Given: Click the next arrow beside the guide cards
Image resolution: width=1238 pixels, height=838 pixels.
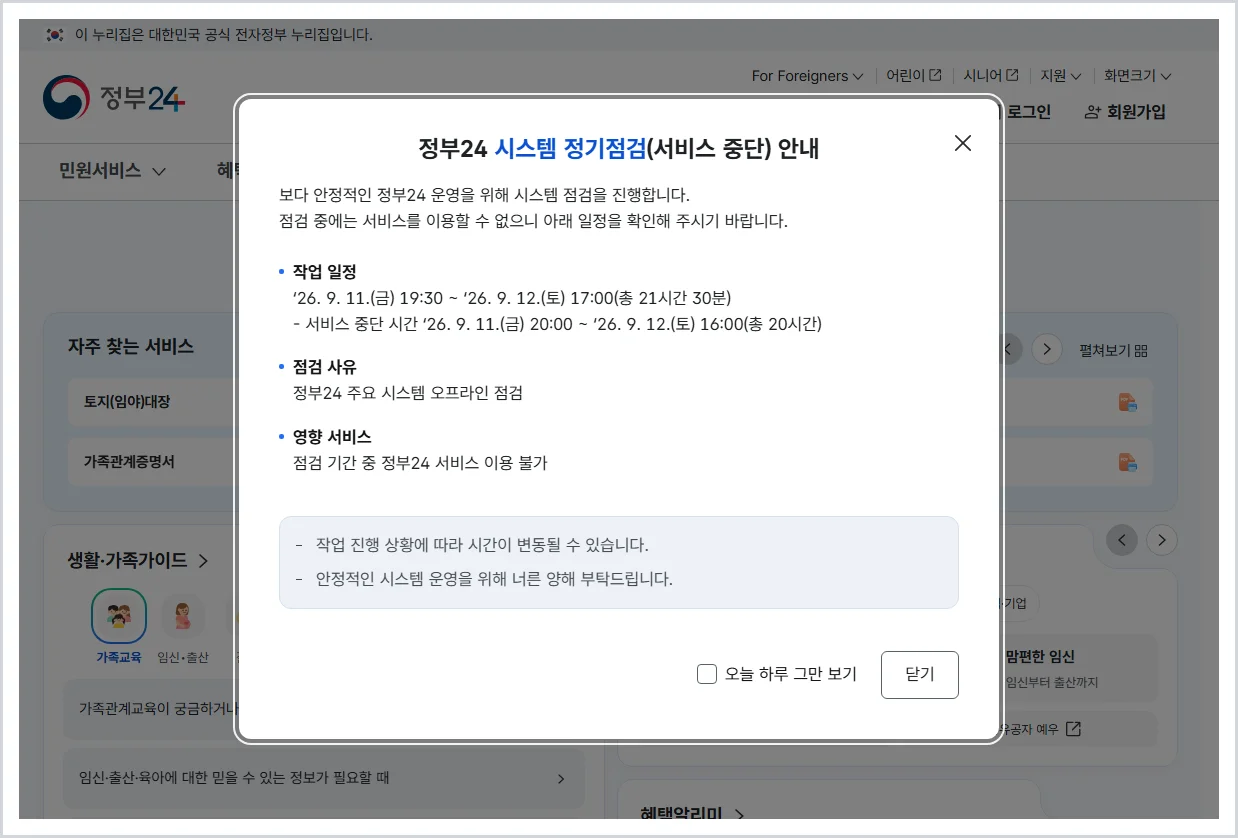Looking at the screenshot, I should point(1161,540).
